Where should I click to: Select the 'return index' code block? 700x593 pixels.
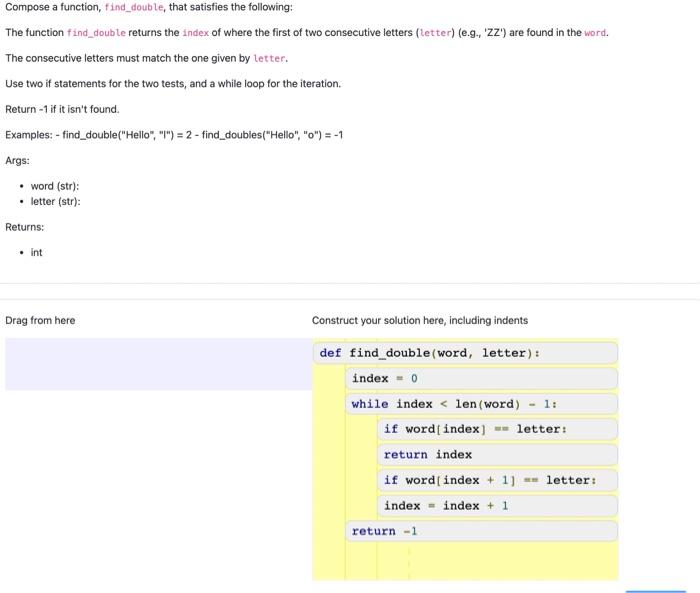pos(497,455)
